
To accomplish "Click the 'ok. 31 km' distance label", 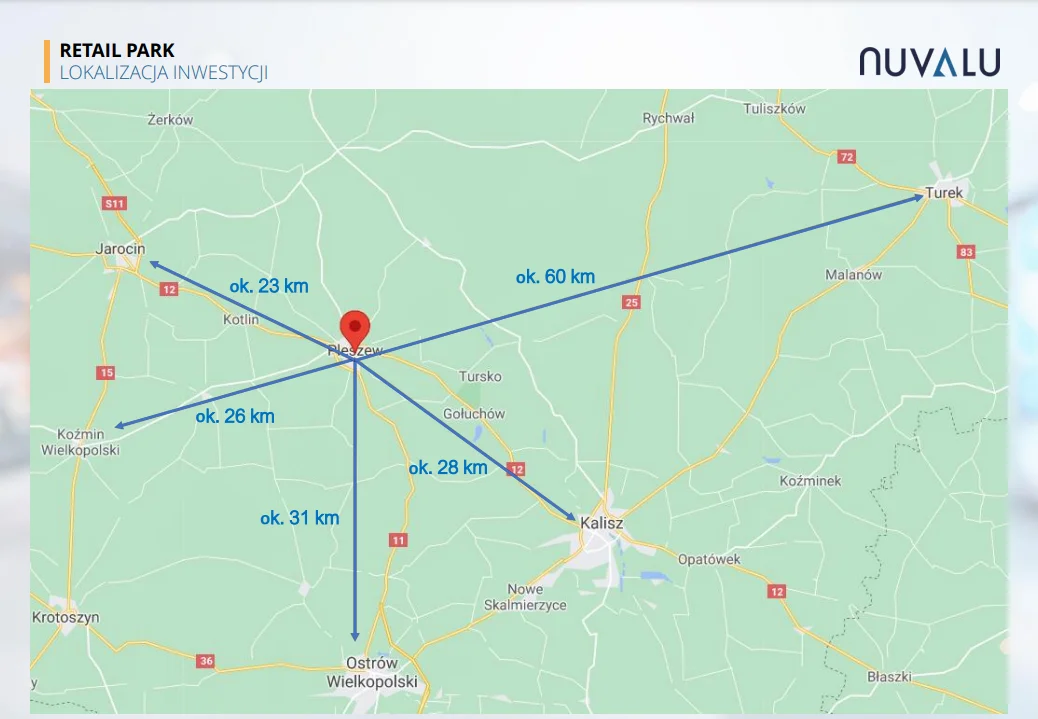I will coord(300,518).
